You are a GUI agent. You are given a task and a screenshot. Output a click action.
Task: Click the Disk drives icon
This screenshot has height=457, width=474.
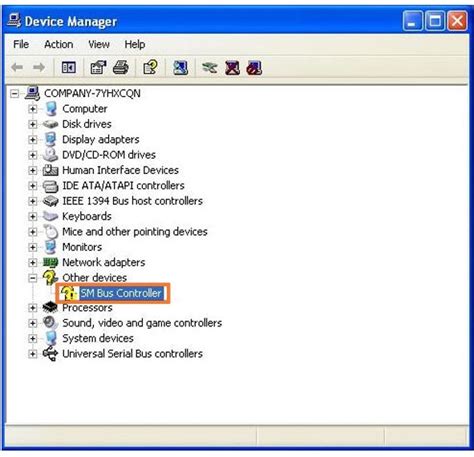pyautogui.click(x=50, y=124)
